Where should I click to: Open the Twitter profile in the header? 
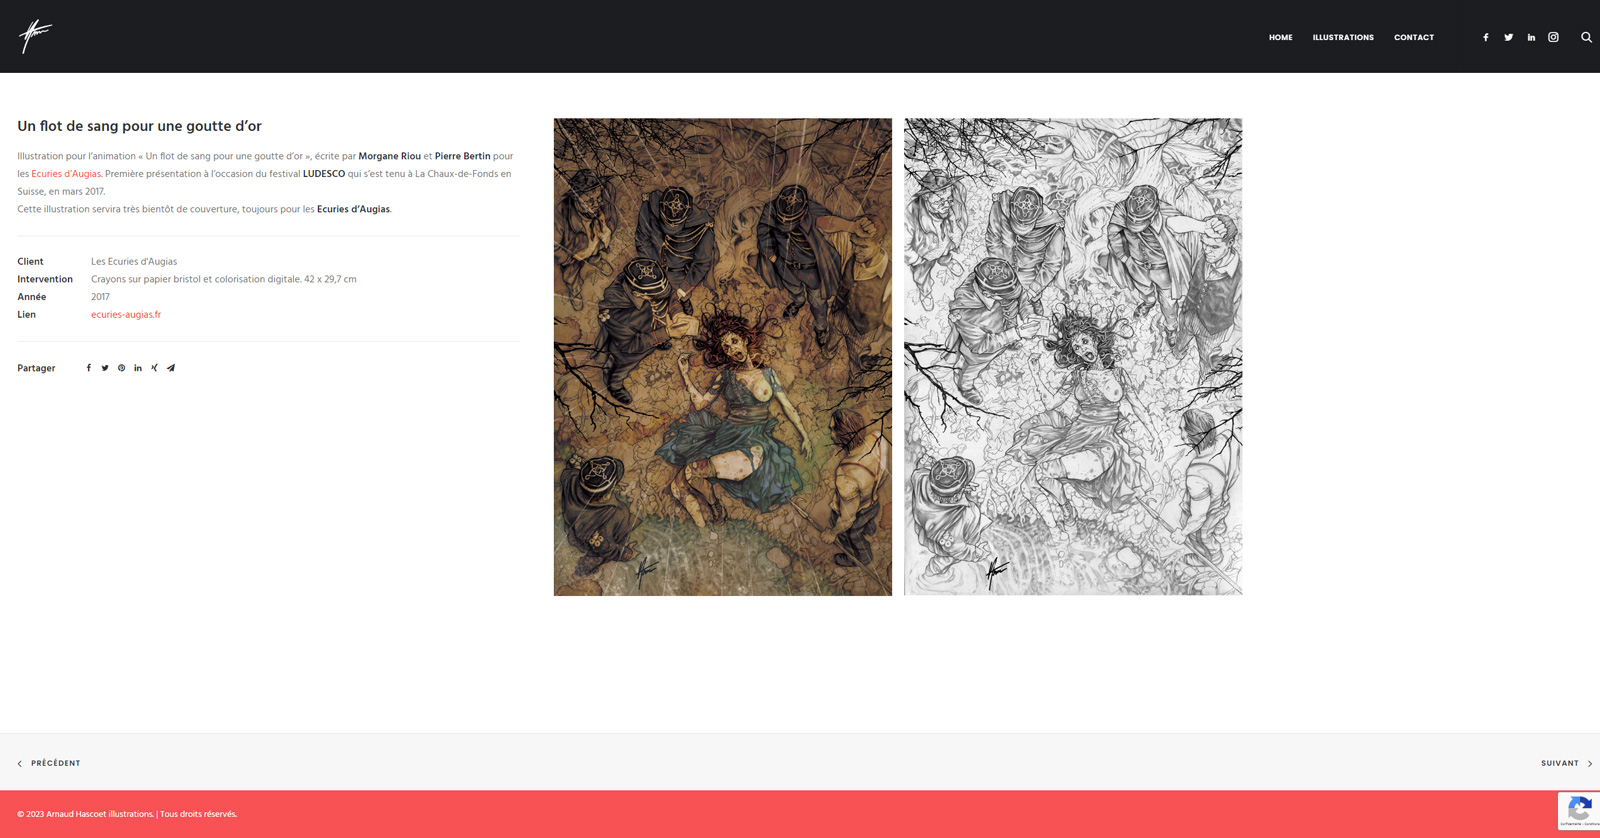coord(1508,38)
